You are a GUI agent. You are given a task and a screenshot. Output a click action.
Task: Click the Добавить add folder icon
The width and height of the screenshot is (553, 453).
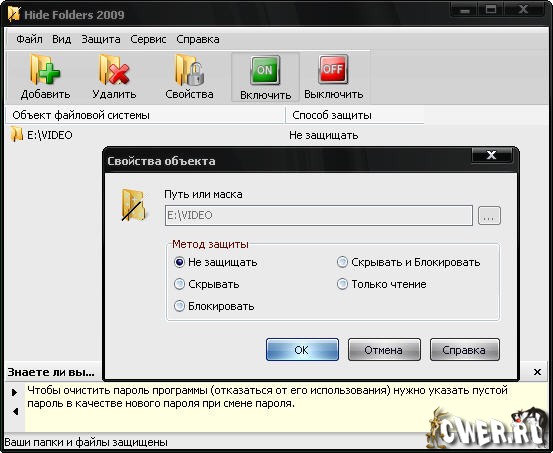point(45,70)
